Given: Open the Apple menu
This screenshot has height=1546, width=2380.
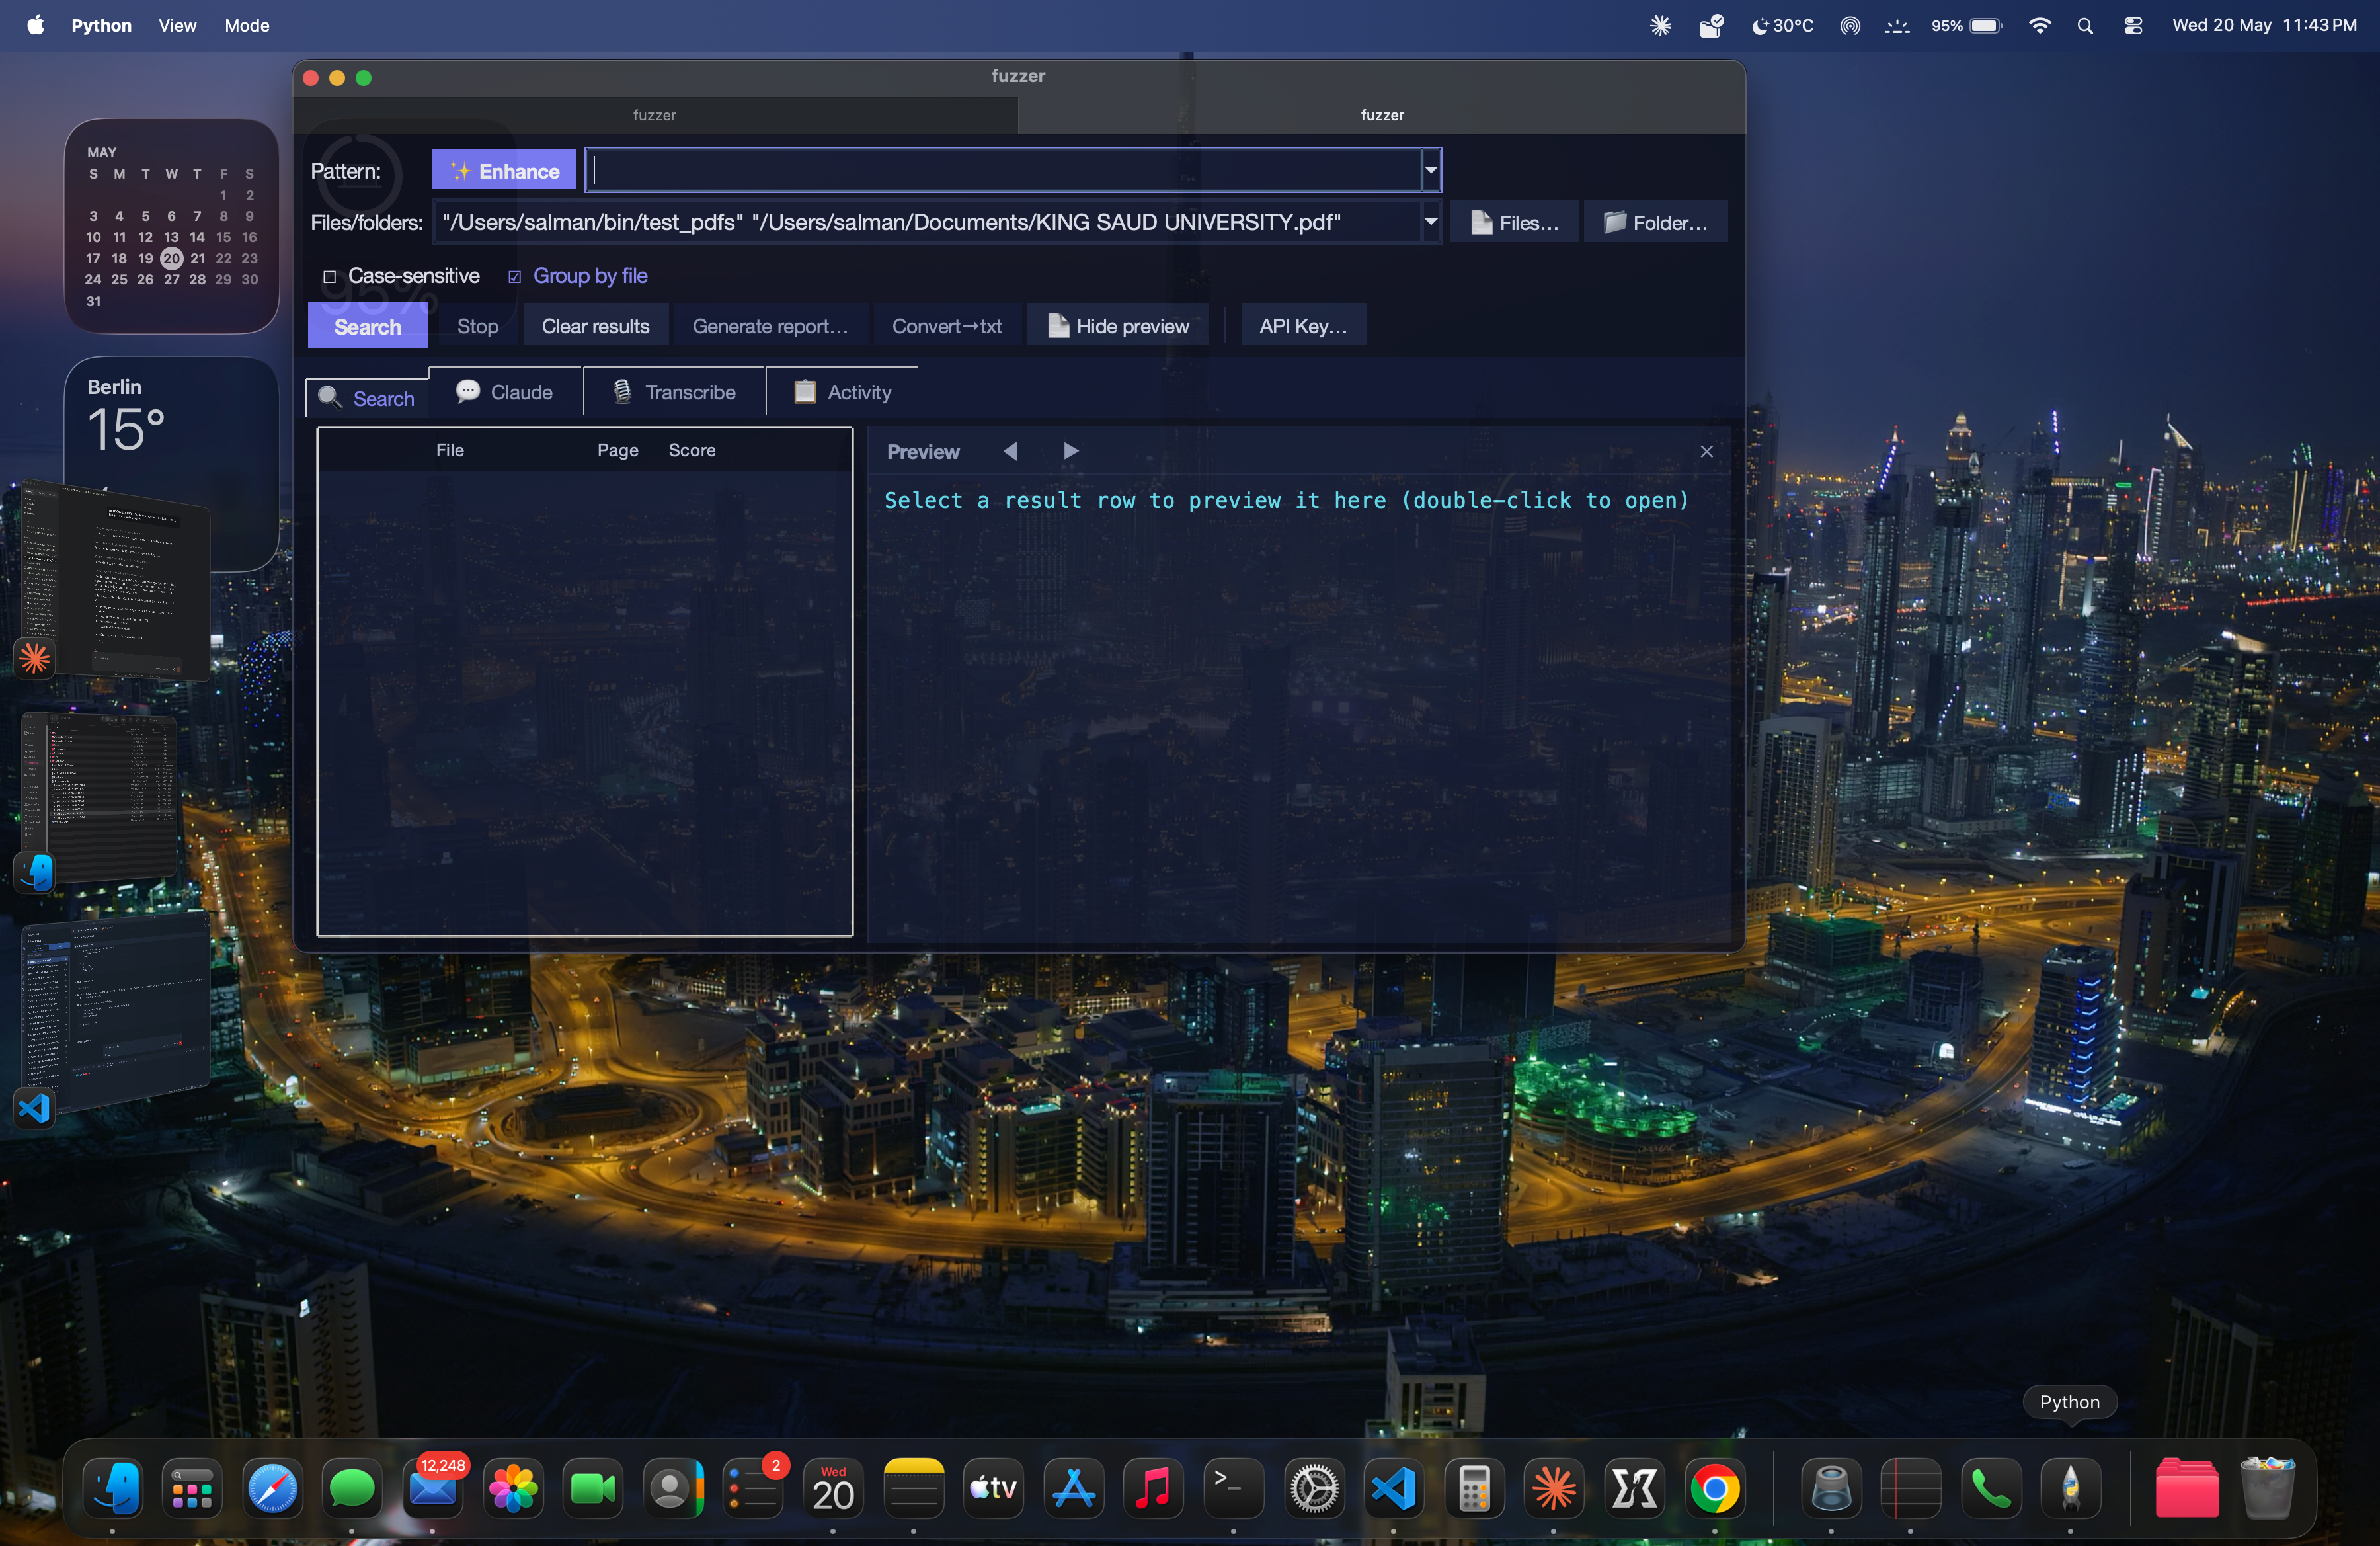Looking at the screenshot, I should (x=35, y=25).
